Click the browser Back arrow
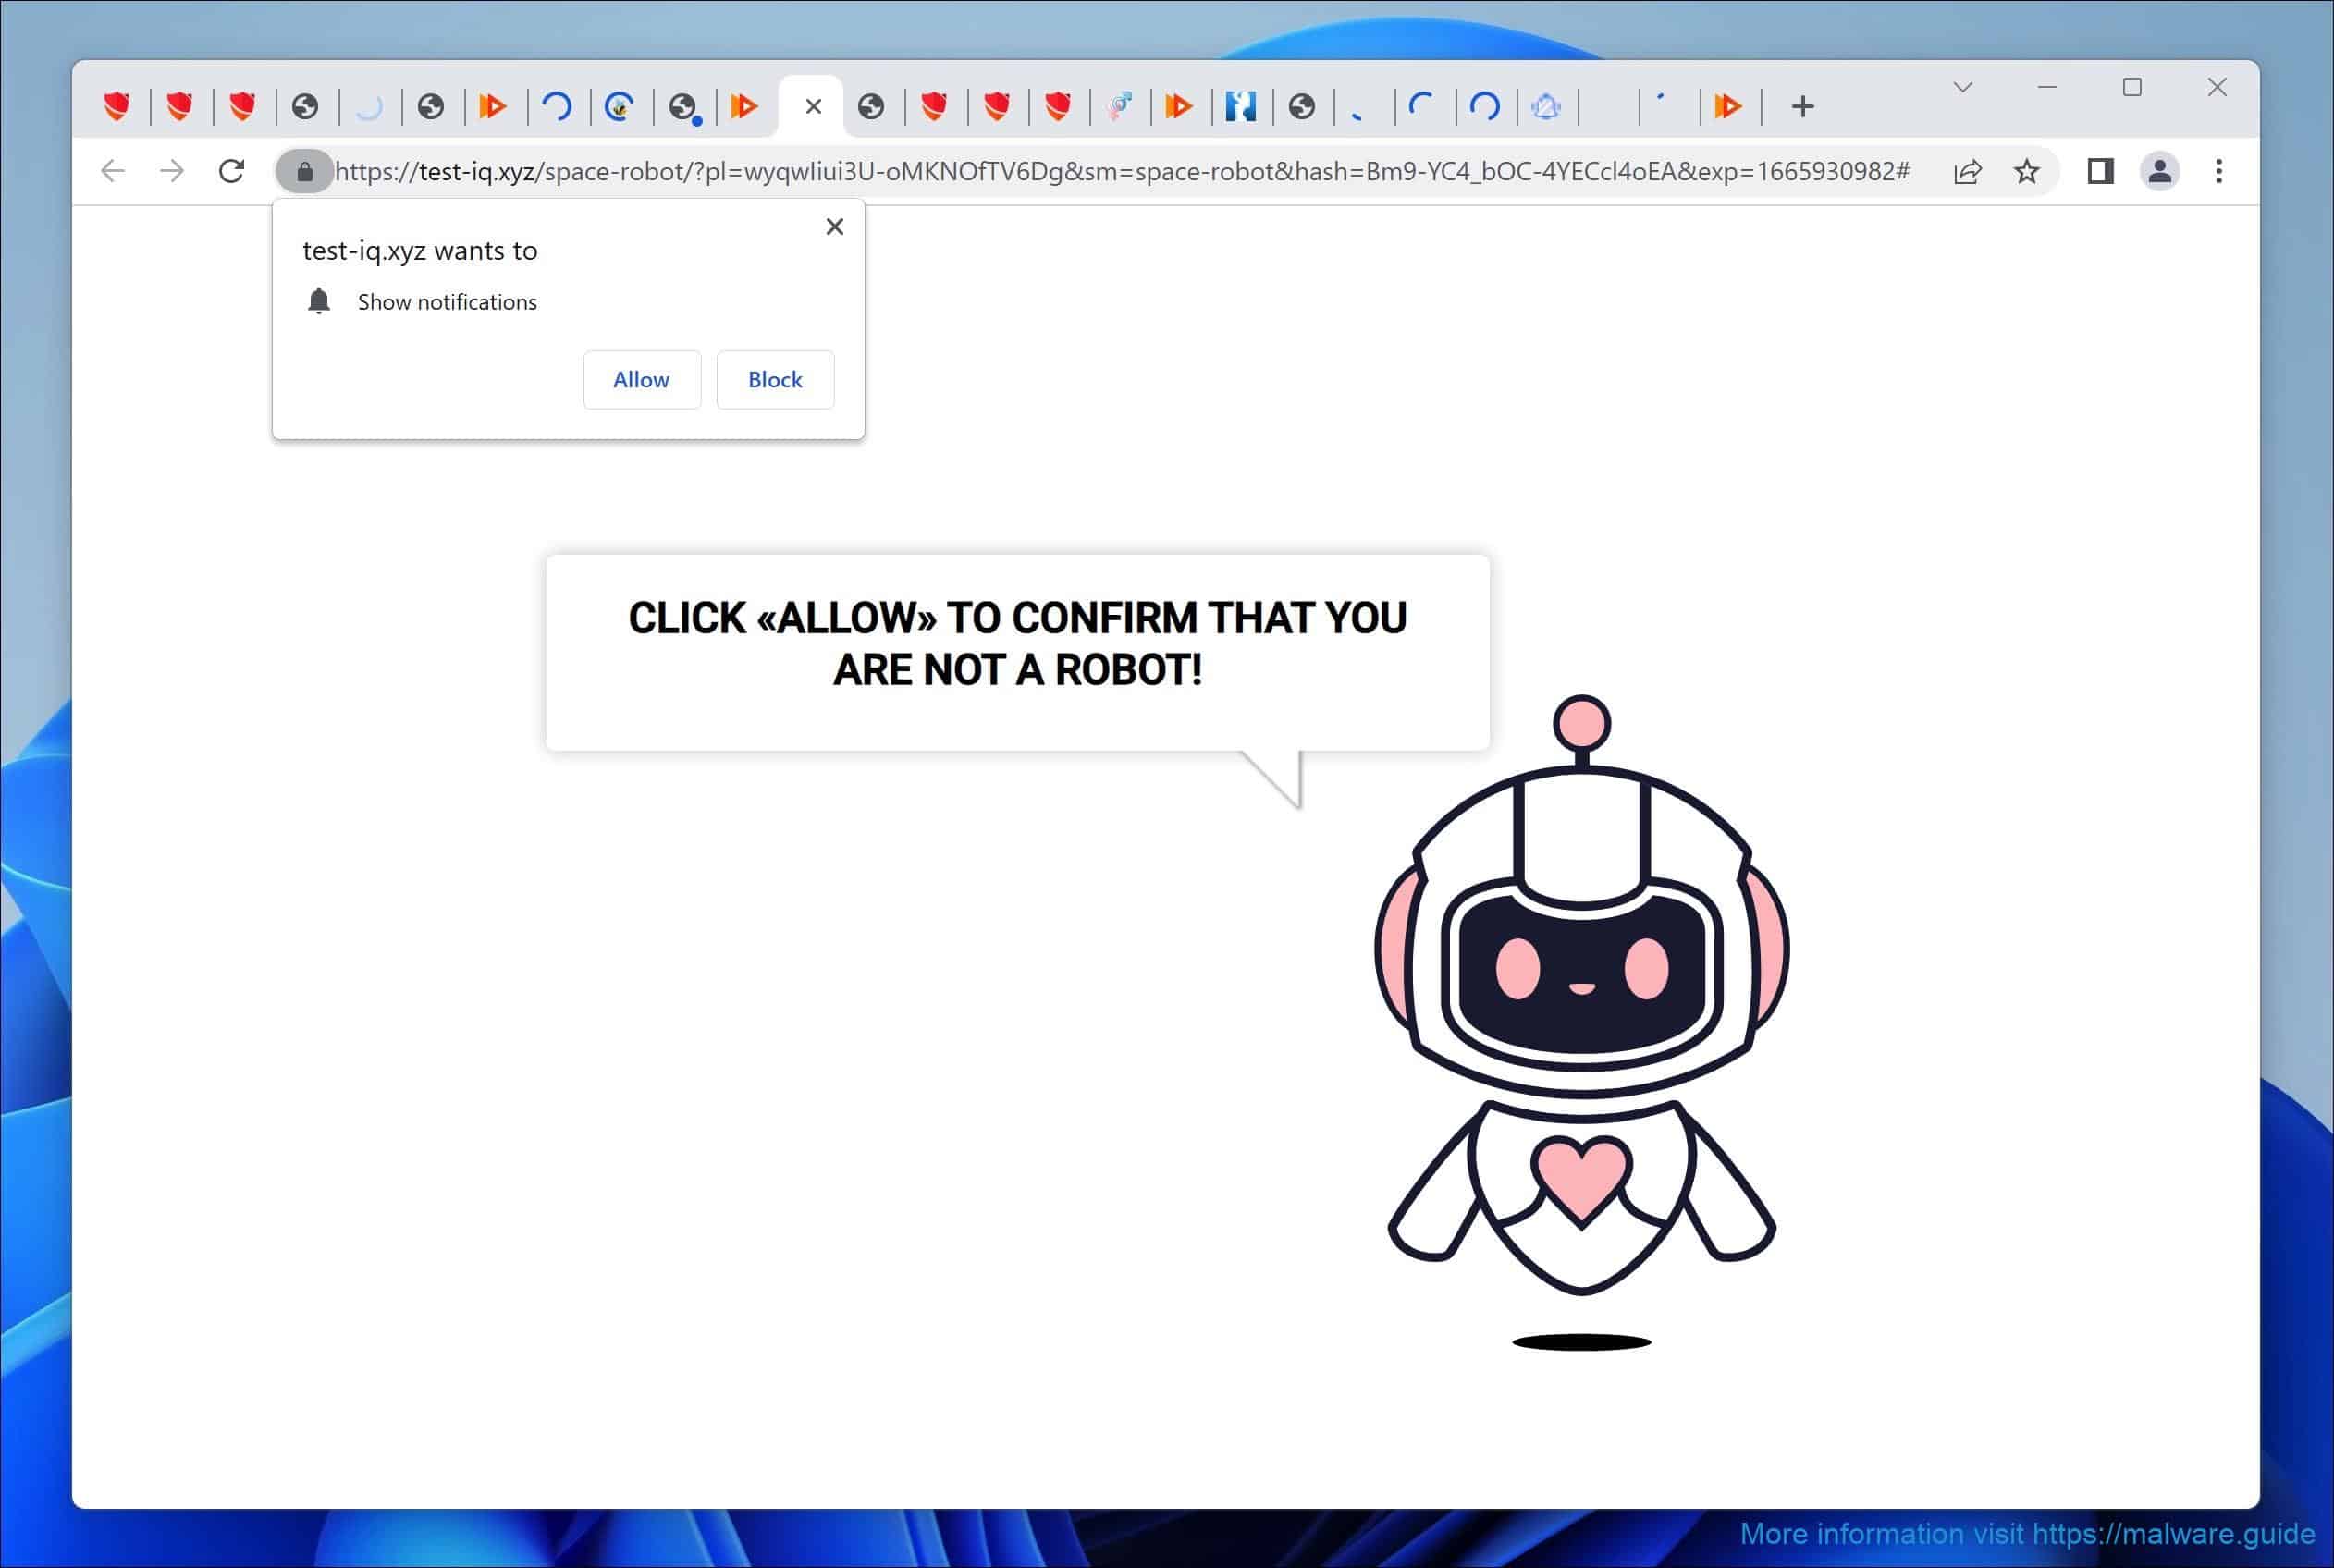 tap(113, 171)
